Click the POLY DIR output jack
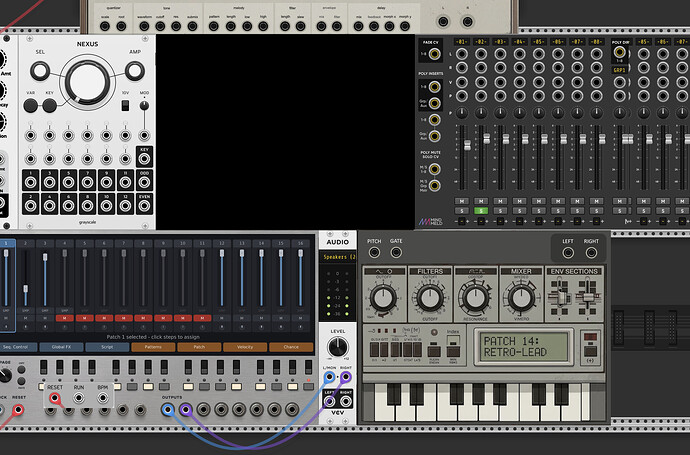This screenshot has height=455, width=690. (620, 53)
